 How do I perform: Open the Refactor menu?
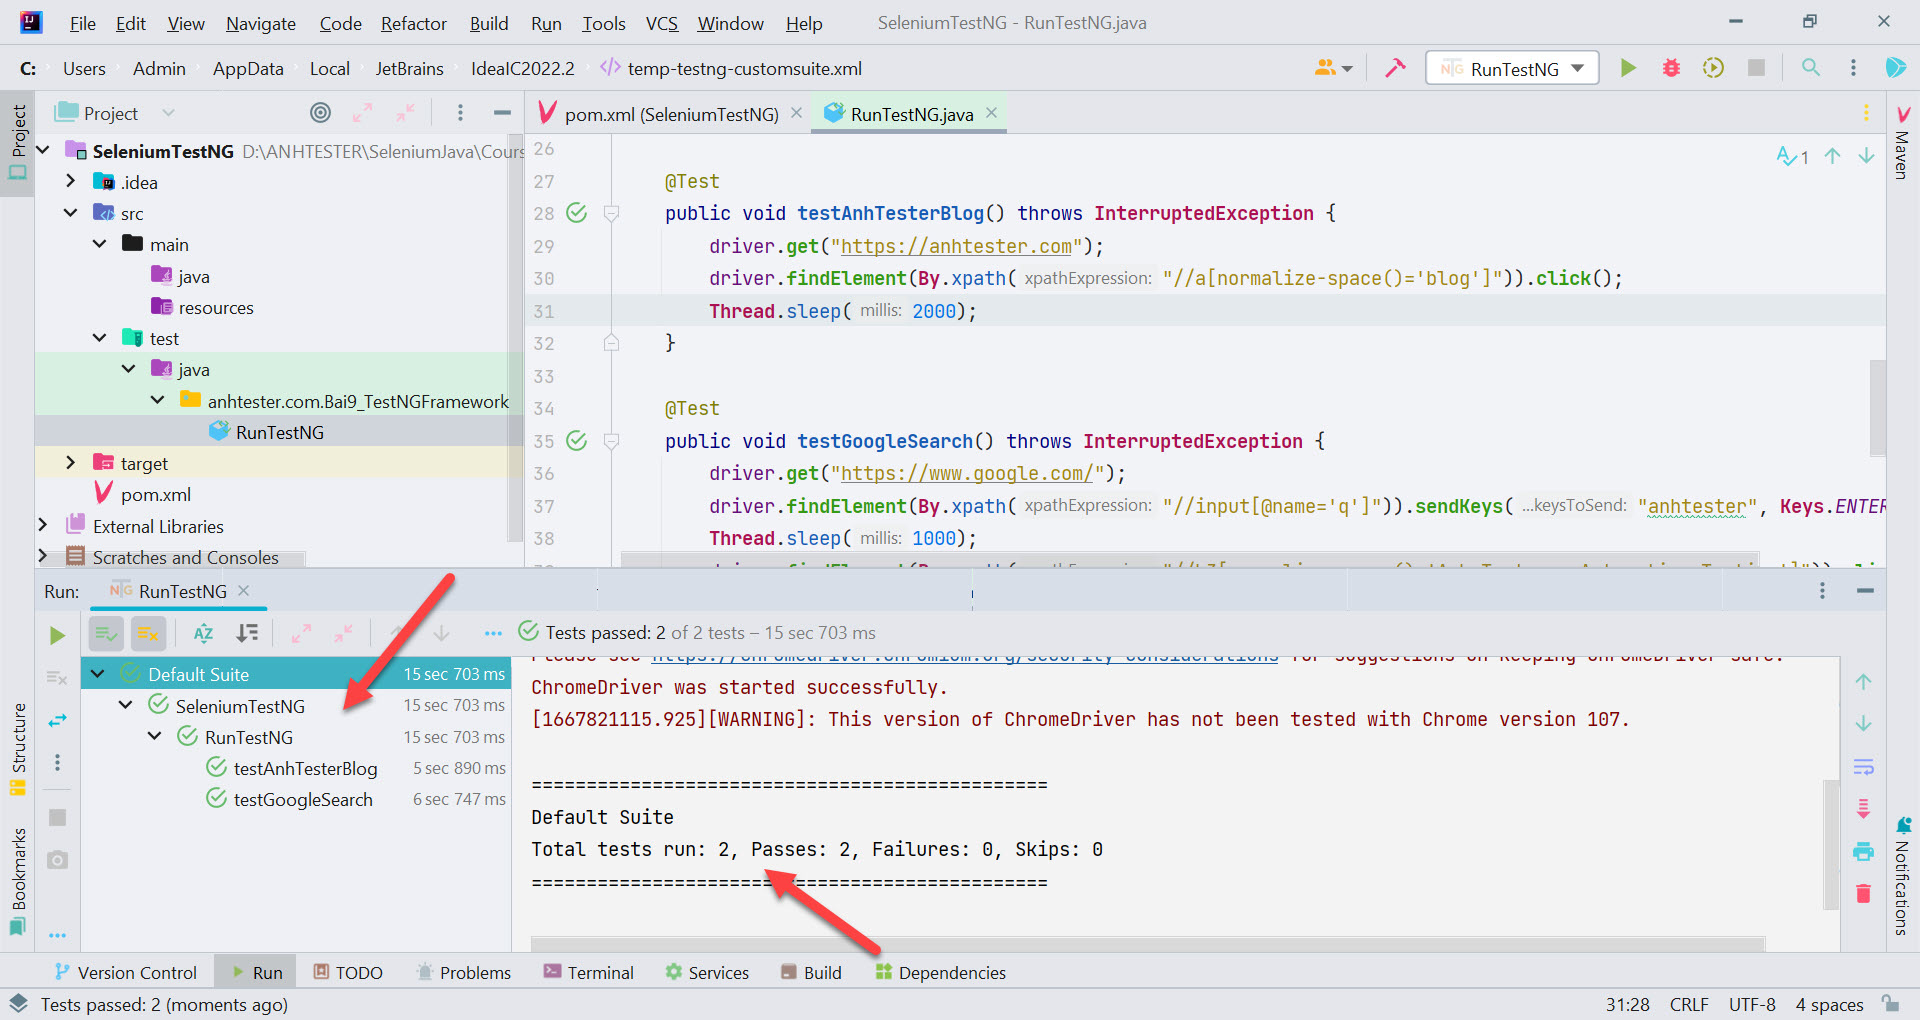413,23
